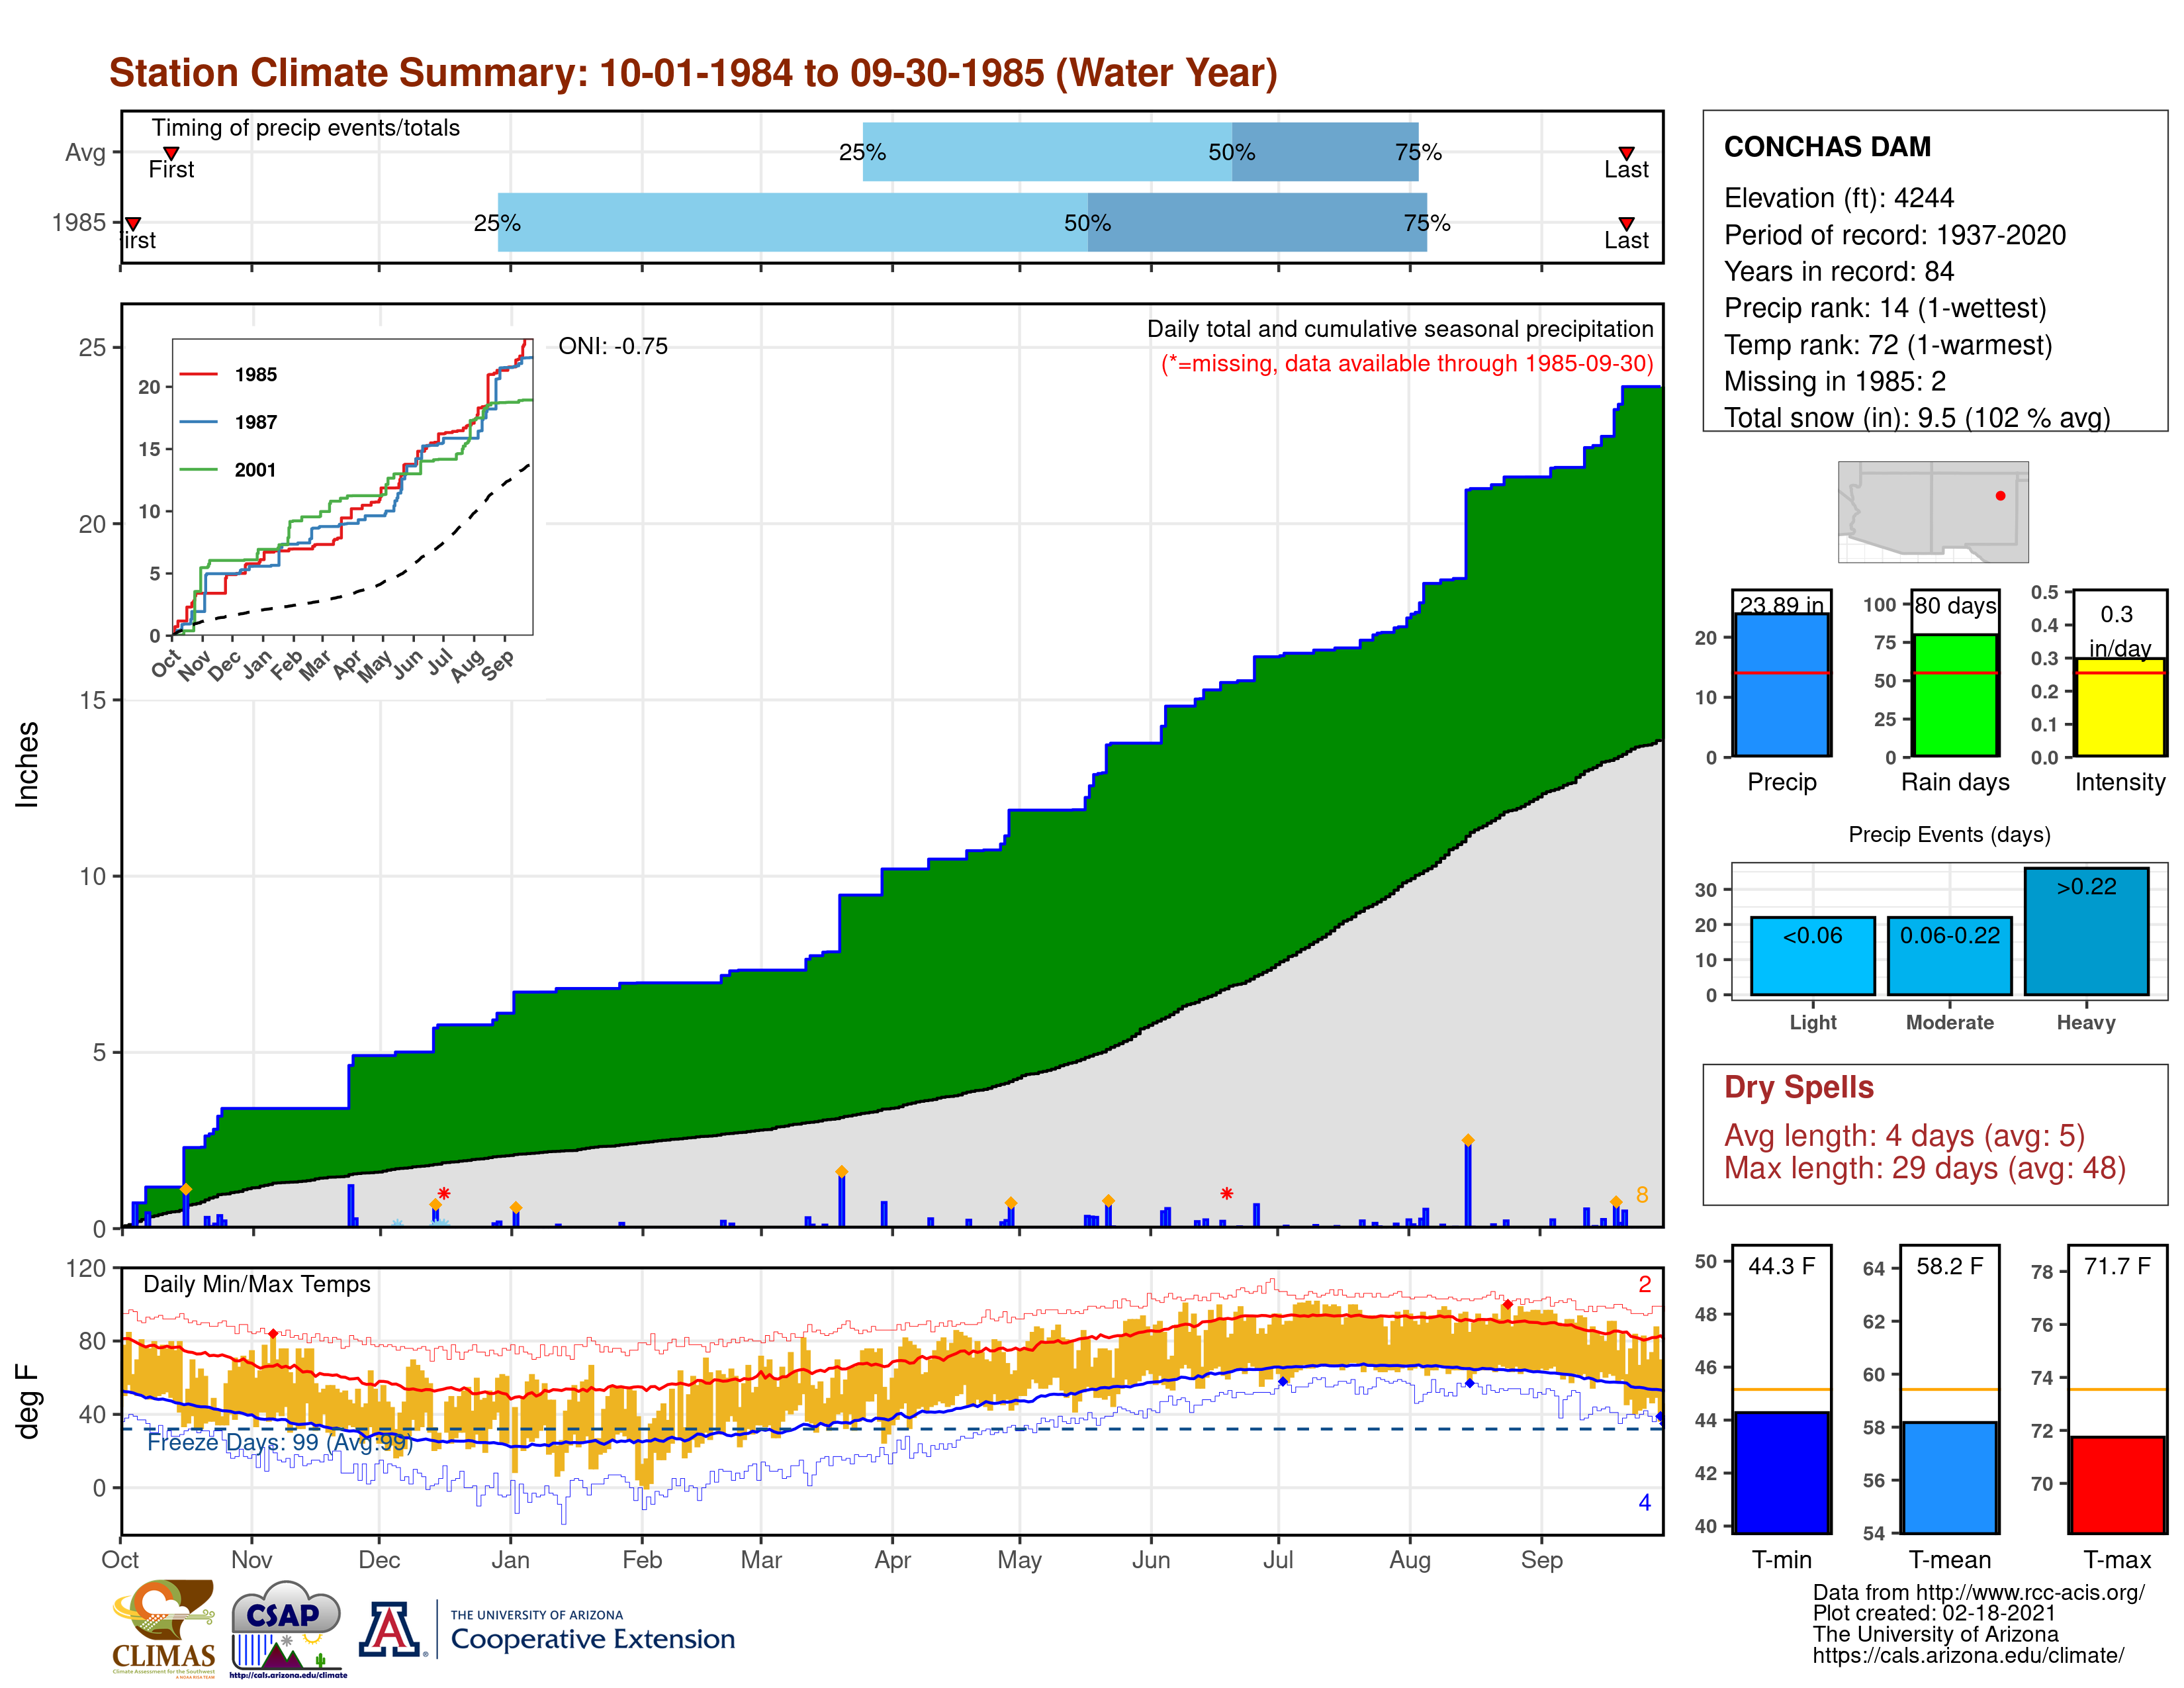Click the rcc-acis.org data source text
The image size is (2184, 1688).
tap(1978, 1592)
